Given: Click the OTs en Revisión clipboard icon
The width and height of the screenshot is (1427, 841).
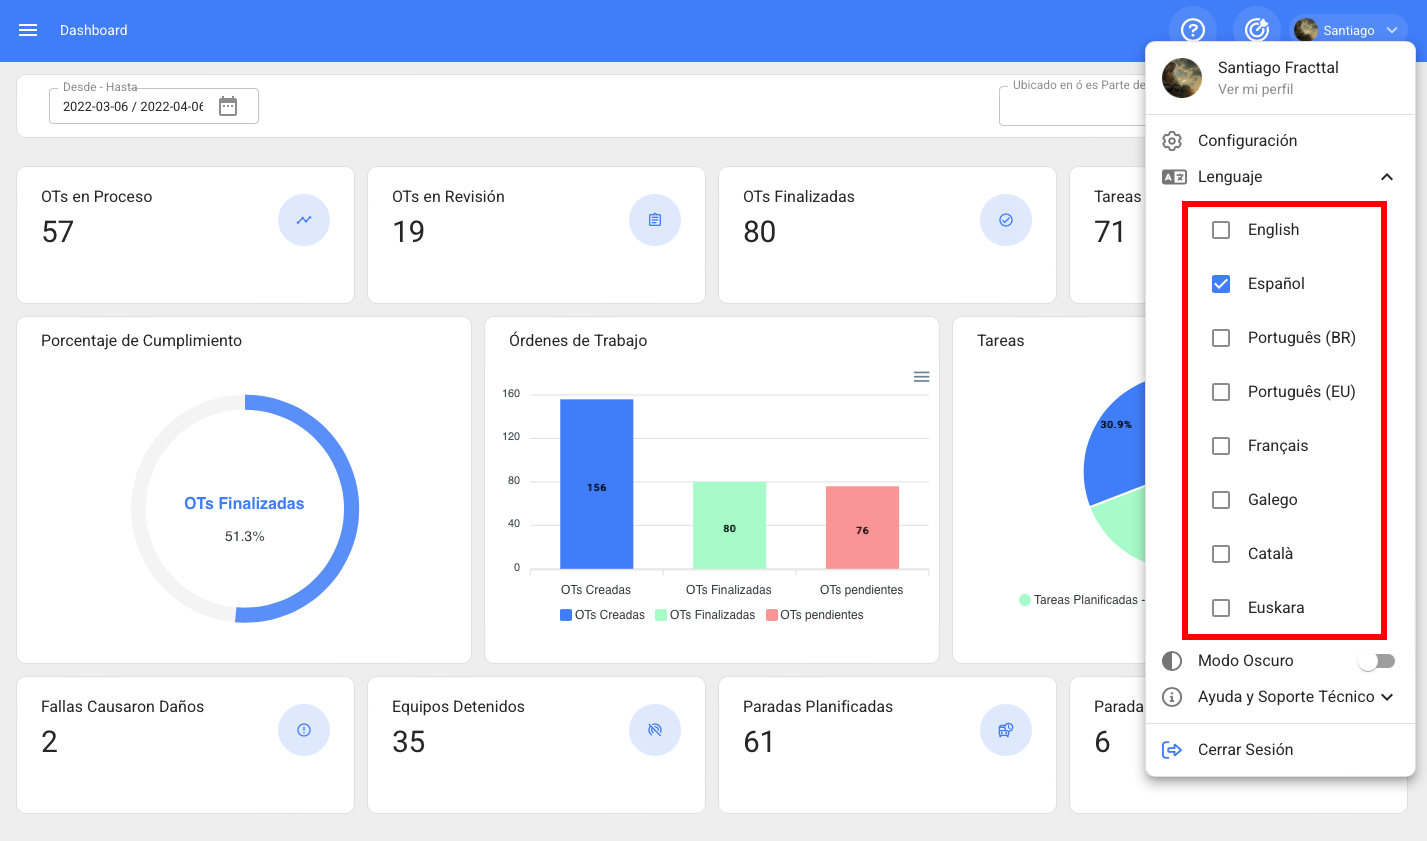Looking at the screenshot, I should click(x=655, y=220).
